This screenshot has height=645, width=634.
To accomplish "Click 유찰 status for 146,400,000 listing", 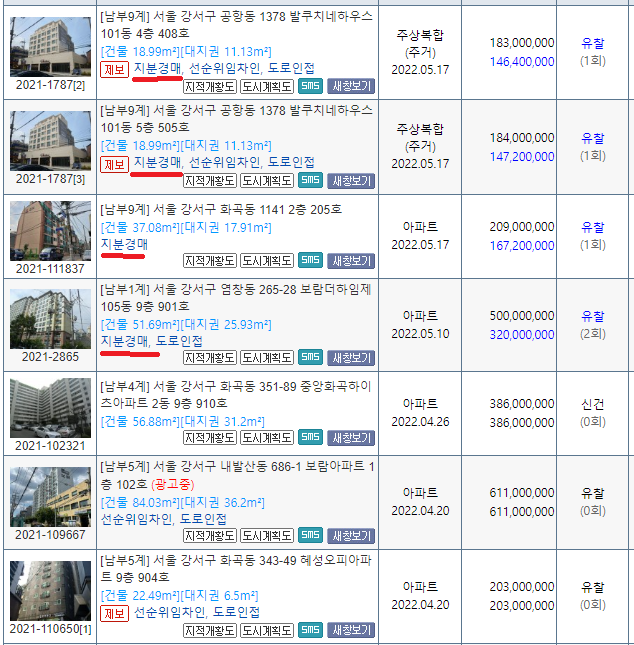I will (x=592, y=43).
